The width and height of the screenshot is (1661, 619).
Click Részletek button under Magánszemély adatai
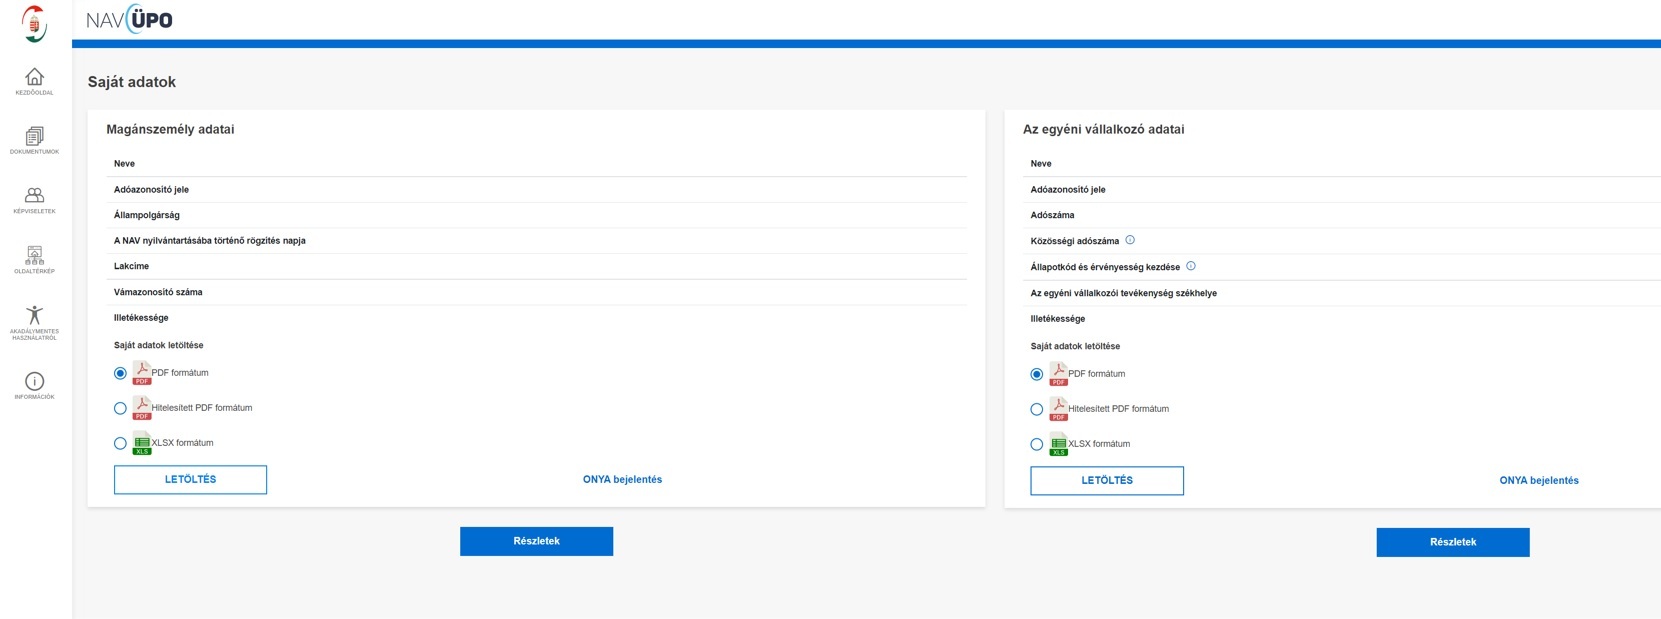[x=536, y=541]
